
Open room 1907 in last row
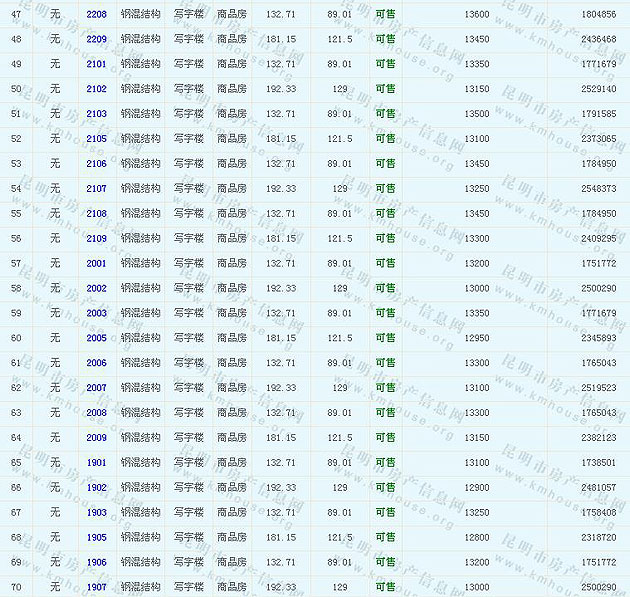point(97,587)
